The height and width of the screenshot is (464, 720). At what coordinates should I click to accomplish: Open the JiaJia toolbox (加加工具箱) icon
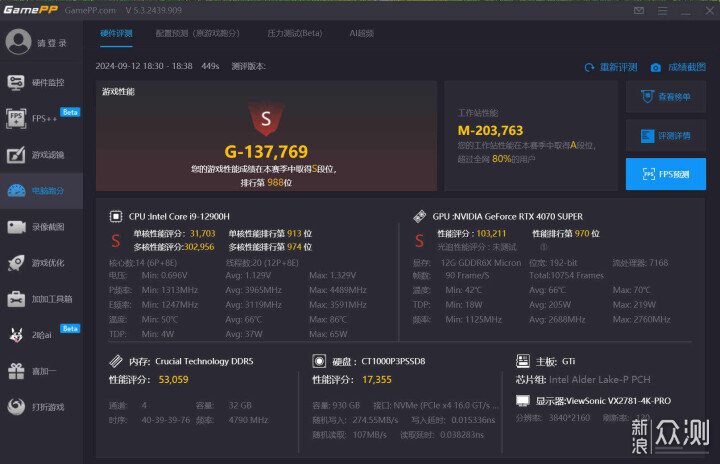tap(16, 299)
